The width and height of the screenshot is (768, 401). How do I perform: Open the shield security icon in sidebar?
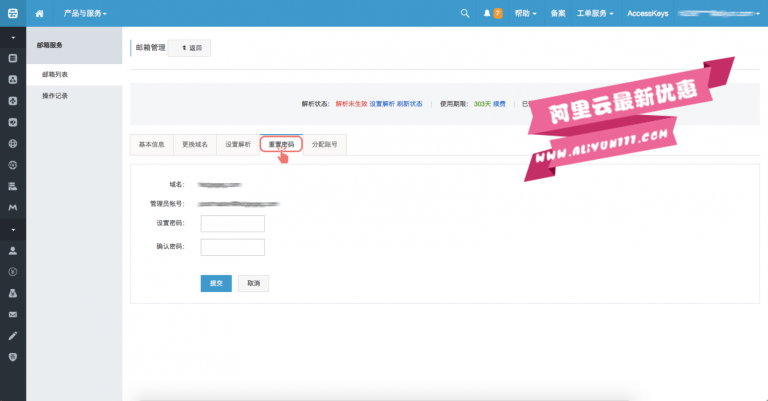pyautogui.click(x=13, y=357)
